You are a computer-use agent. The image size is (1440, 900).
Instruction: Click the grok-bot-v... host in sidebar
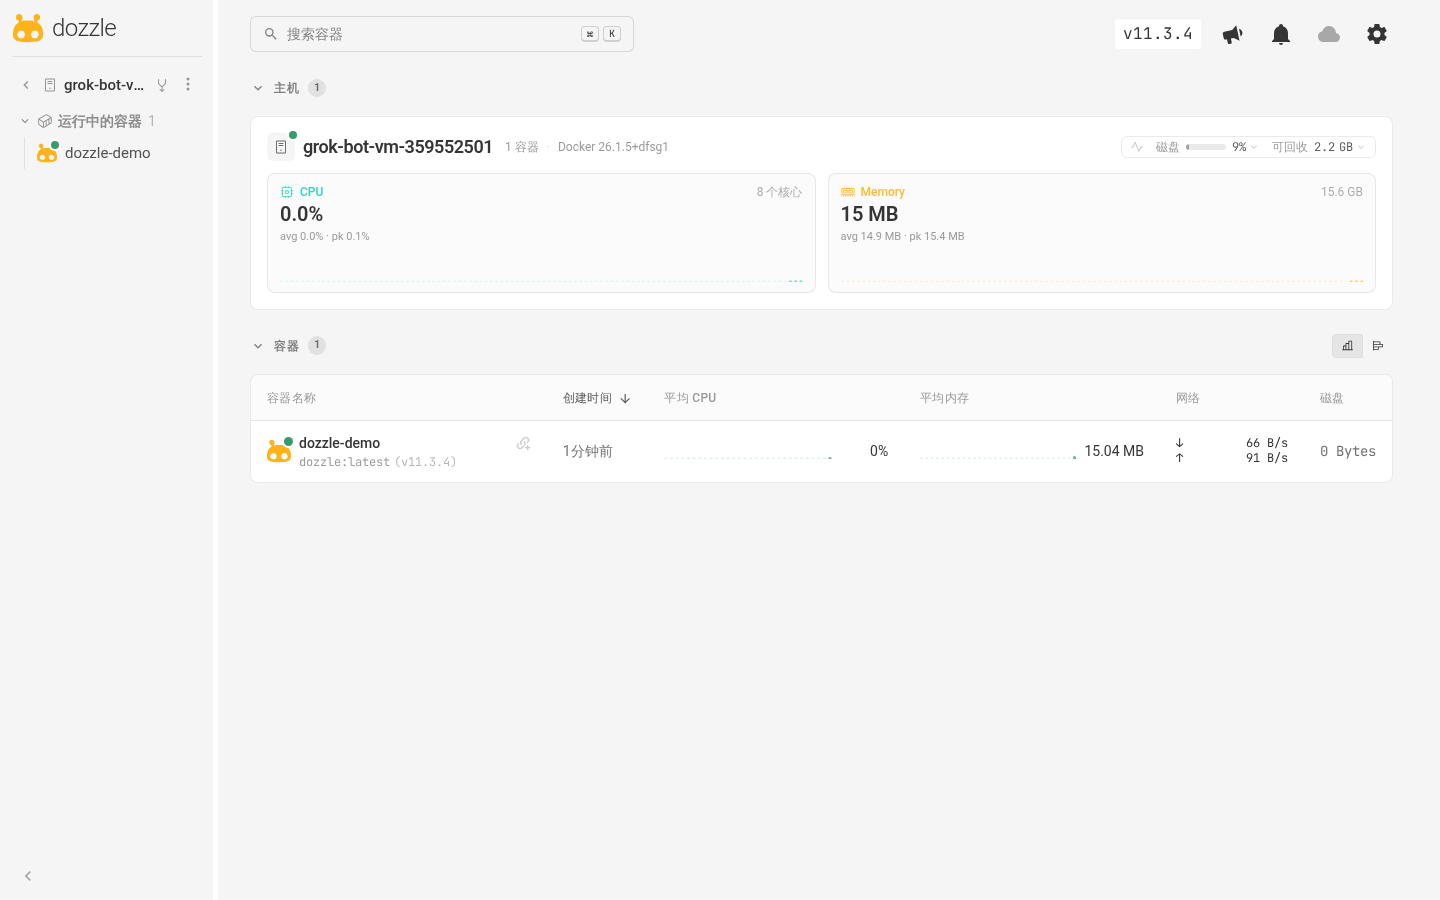tap(104, 85)
